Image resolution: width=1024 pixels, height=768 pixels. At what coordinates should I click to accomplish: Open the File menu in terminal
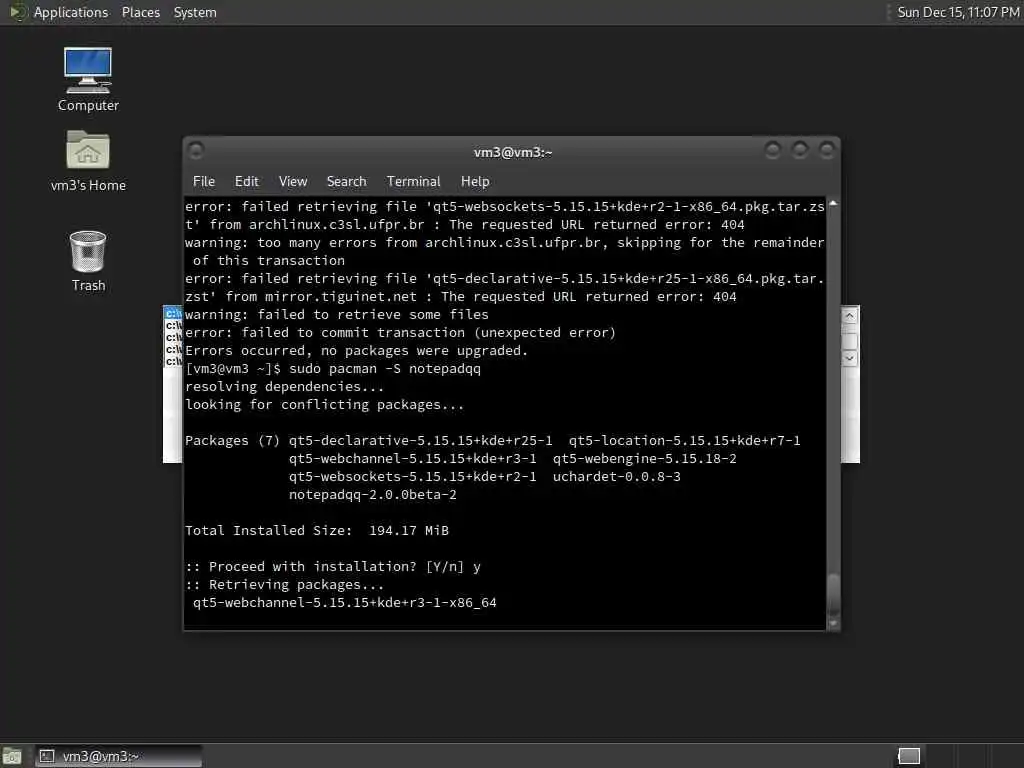204,182
